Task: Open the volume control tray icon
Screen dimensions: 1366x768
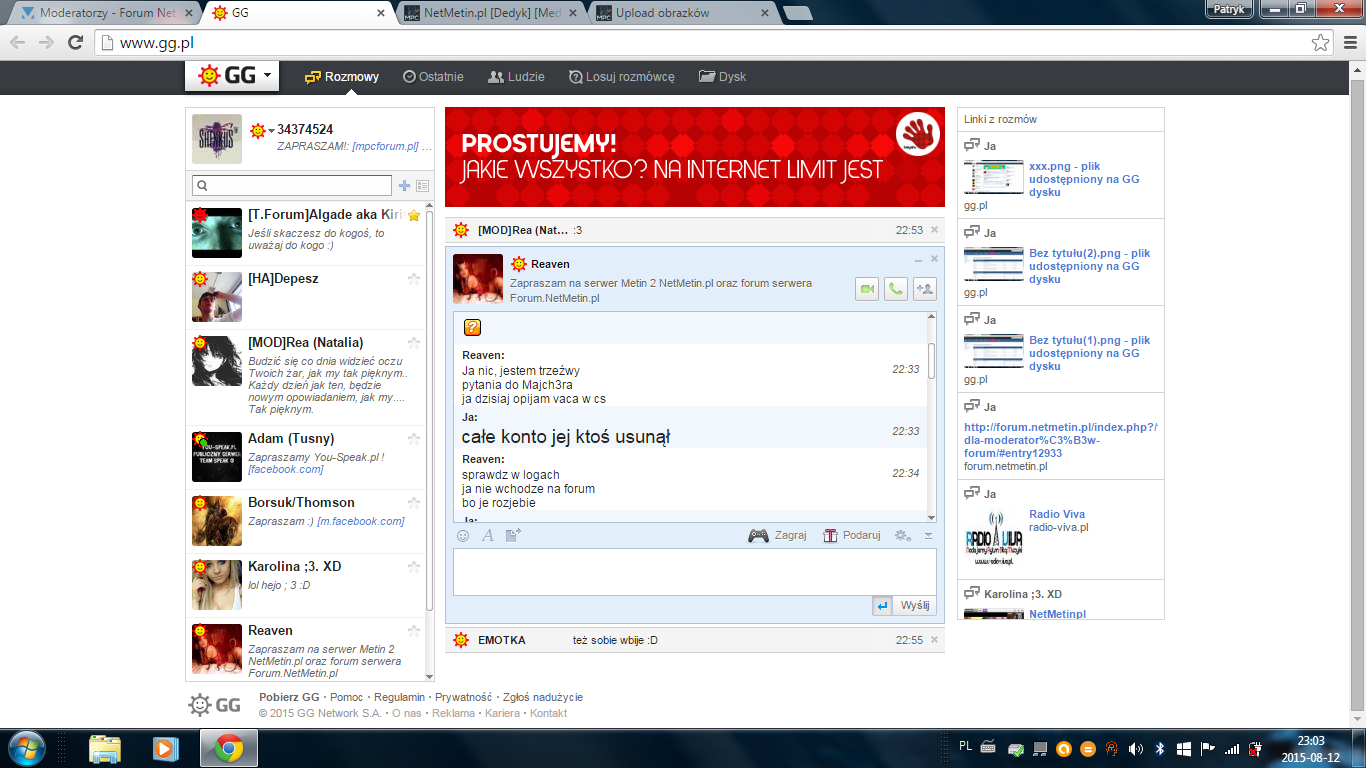Action: (x=1135, y=748)
